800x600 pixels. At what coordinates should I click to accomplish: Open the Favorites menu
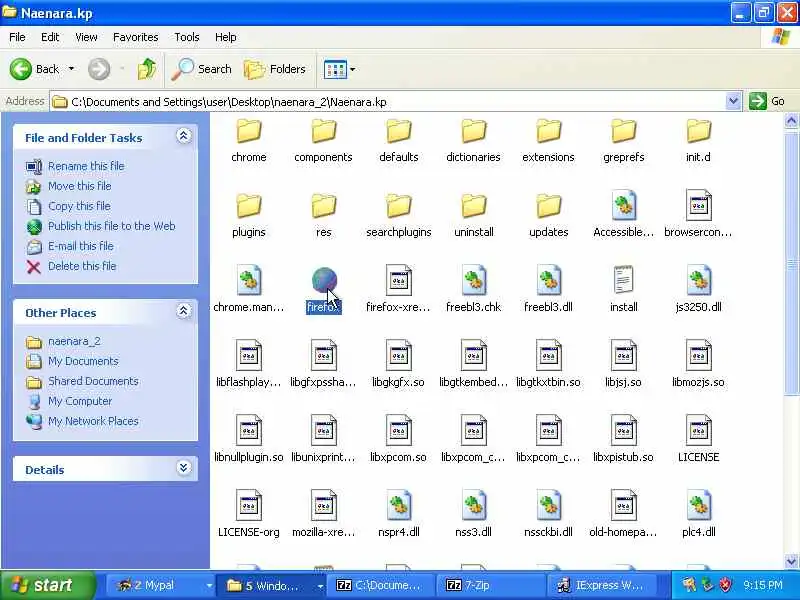coord(136,37)
